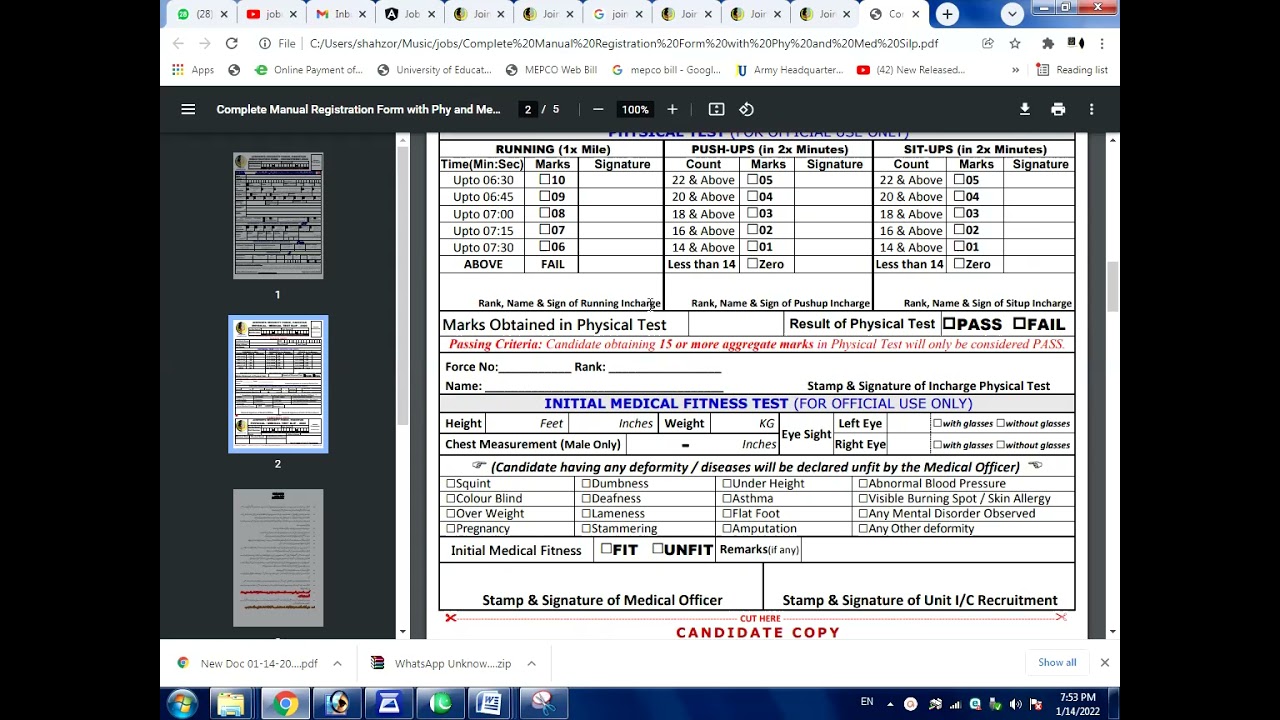Screen dimensions: 1280x720
Task: Select page 3 thumbnail
Action: click(x=278, y=558)
